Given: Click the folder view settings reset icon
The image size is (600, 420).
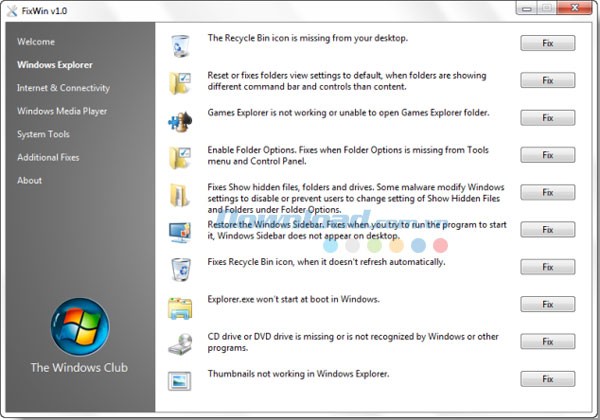Looking at the screenshot, I should (x=181, y=82).
